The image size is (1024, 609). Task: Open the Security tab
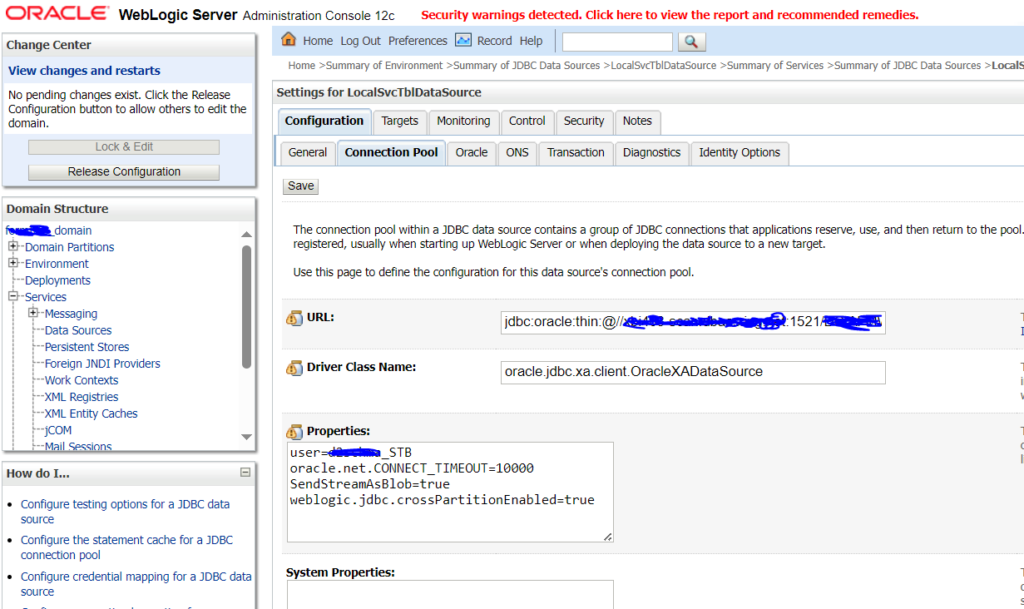click(x=584, y=121)
